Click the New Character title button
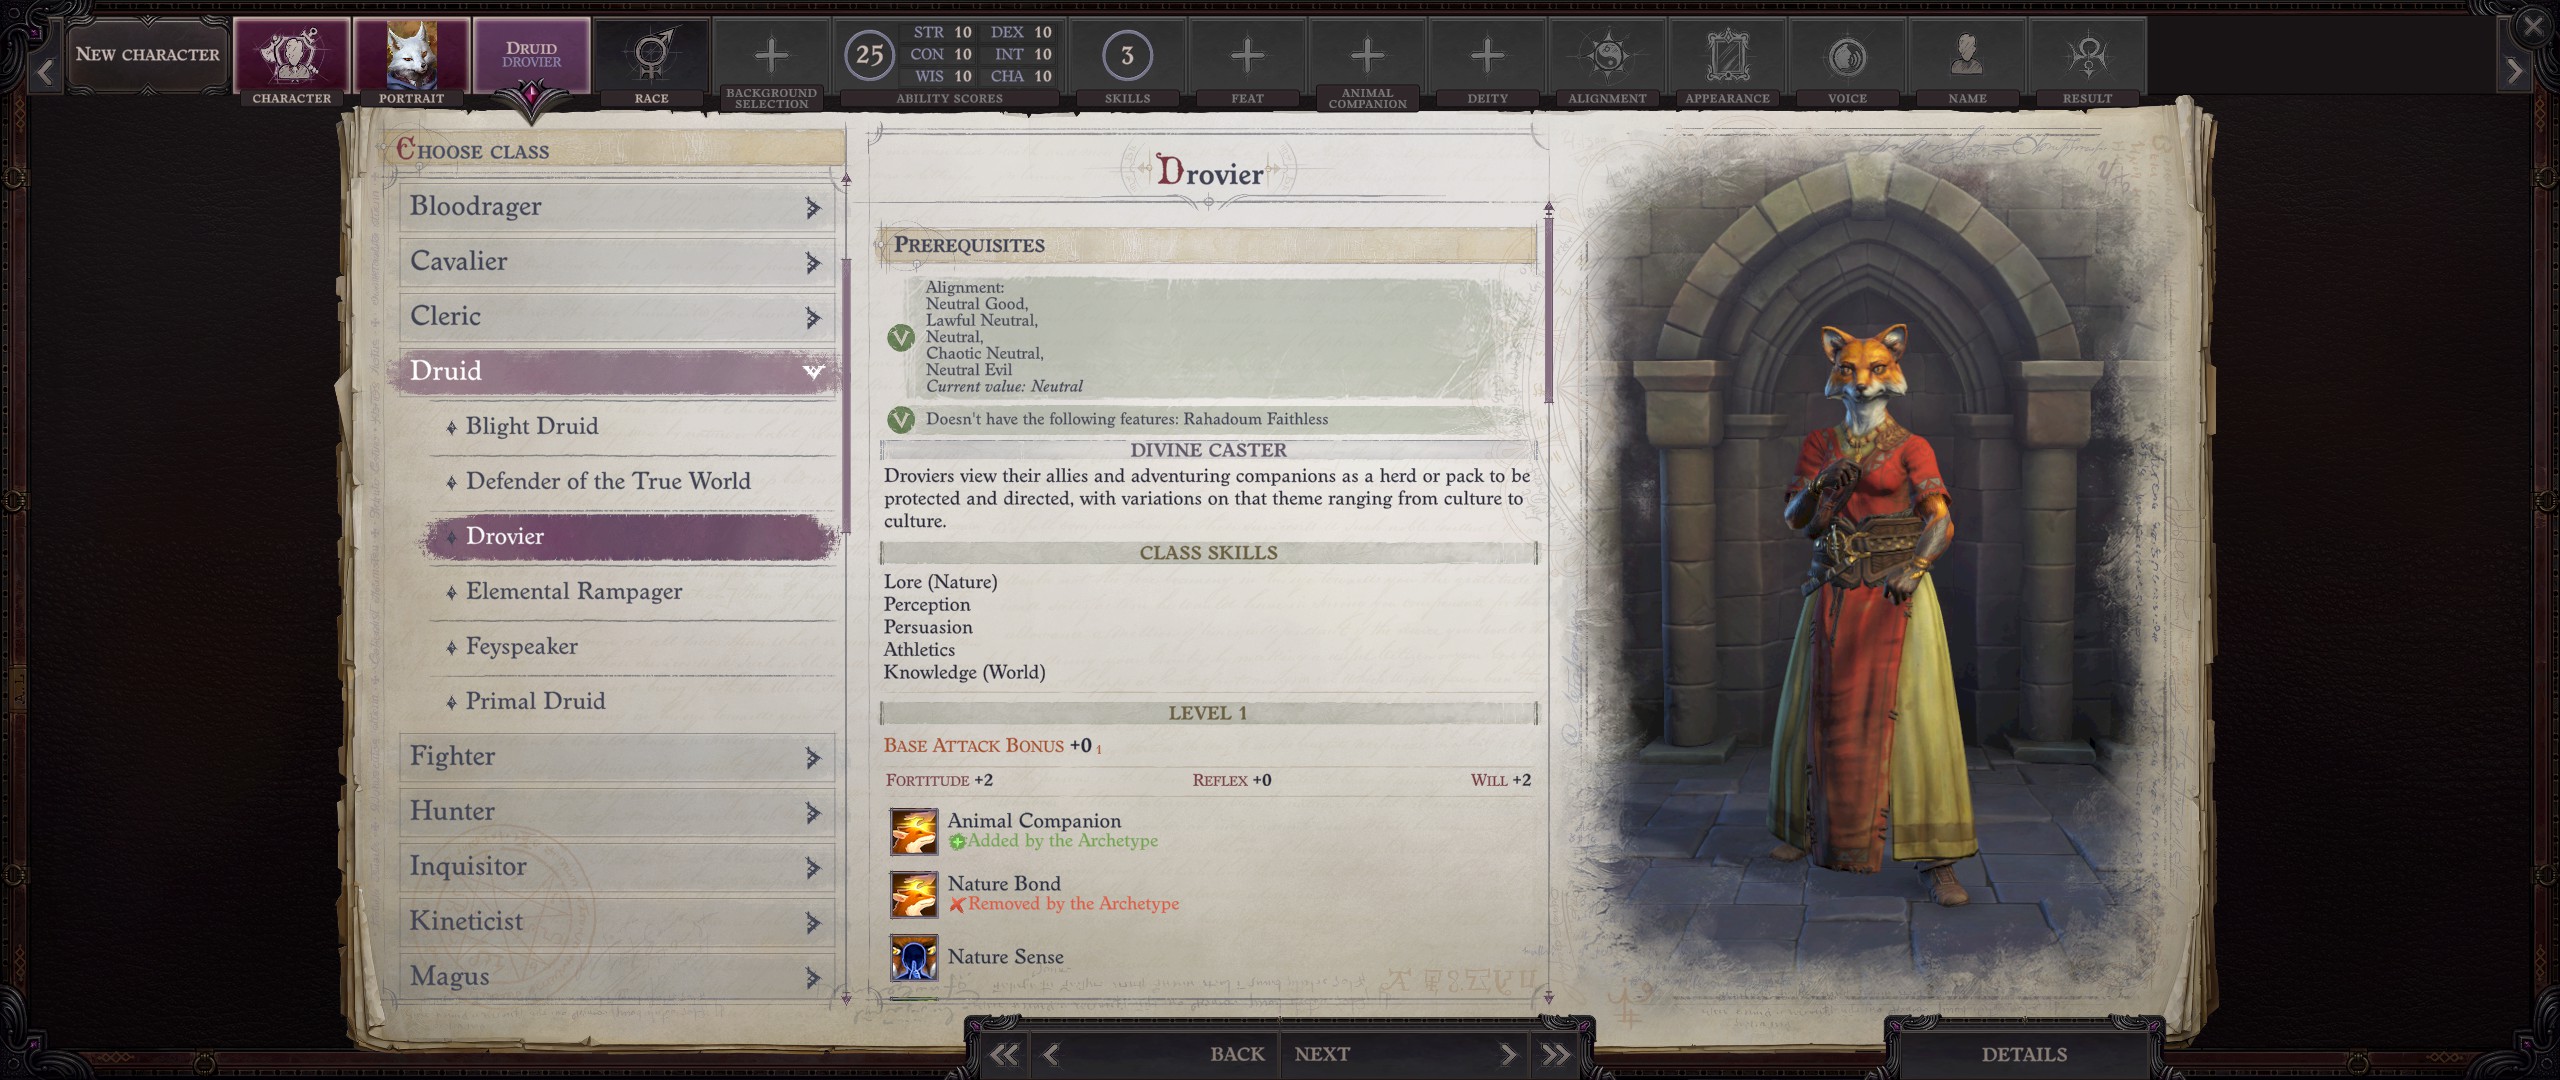Screen dimensions: 2560x1080 148,55
